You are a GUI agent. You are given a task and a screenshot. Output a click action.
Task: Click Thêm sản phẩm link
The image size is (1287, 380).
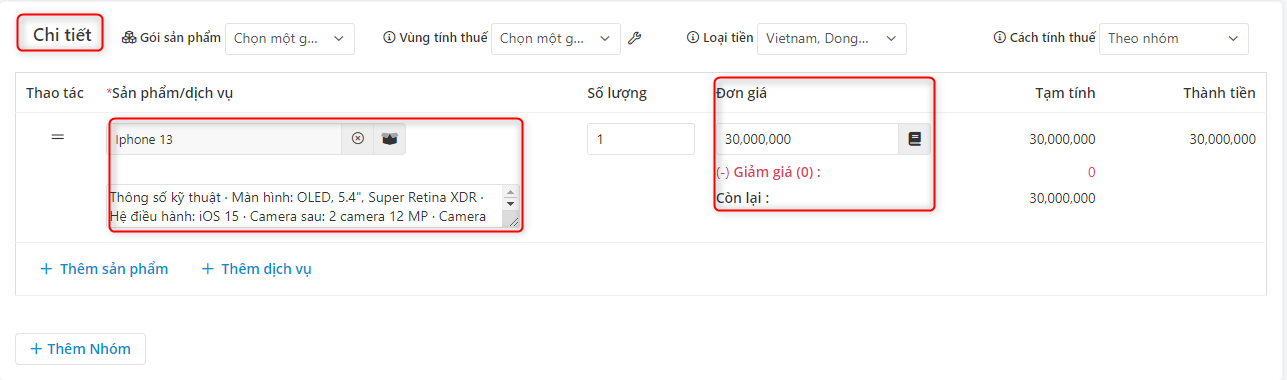pos(104,269)
